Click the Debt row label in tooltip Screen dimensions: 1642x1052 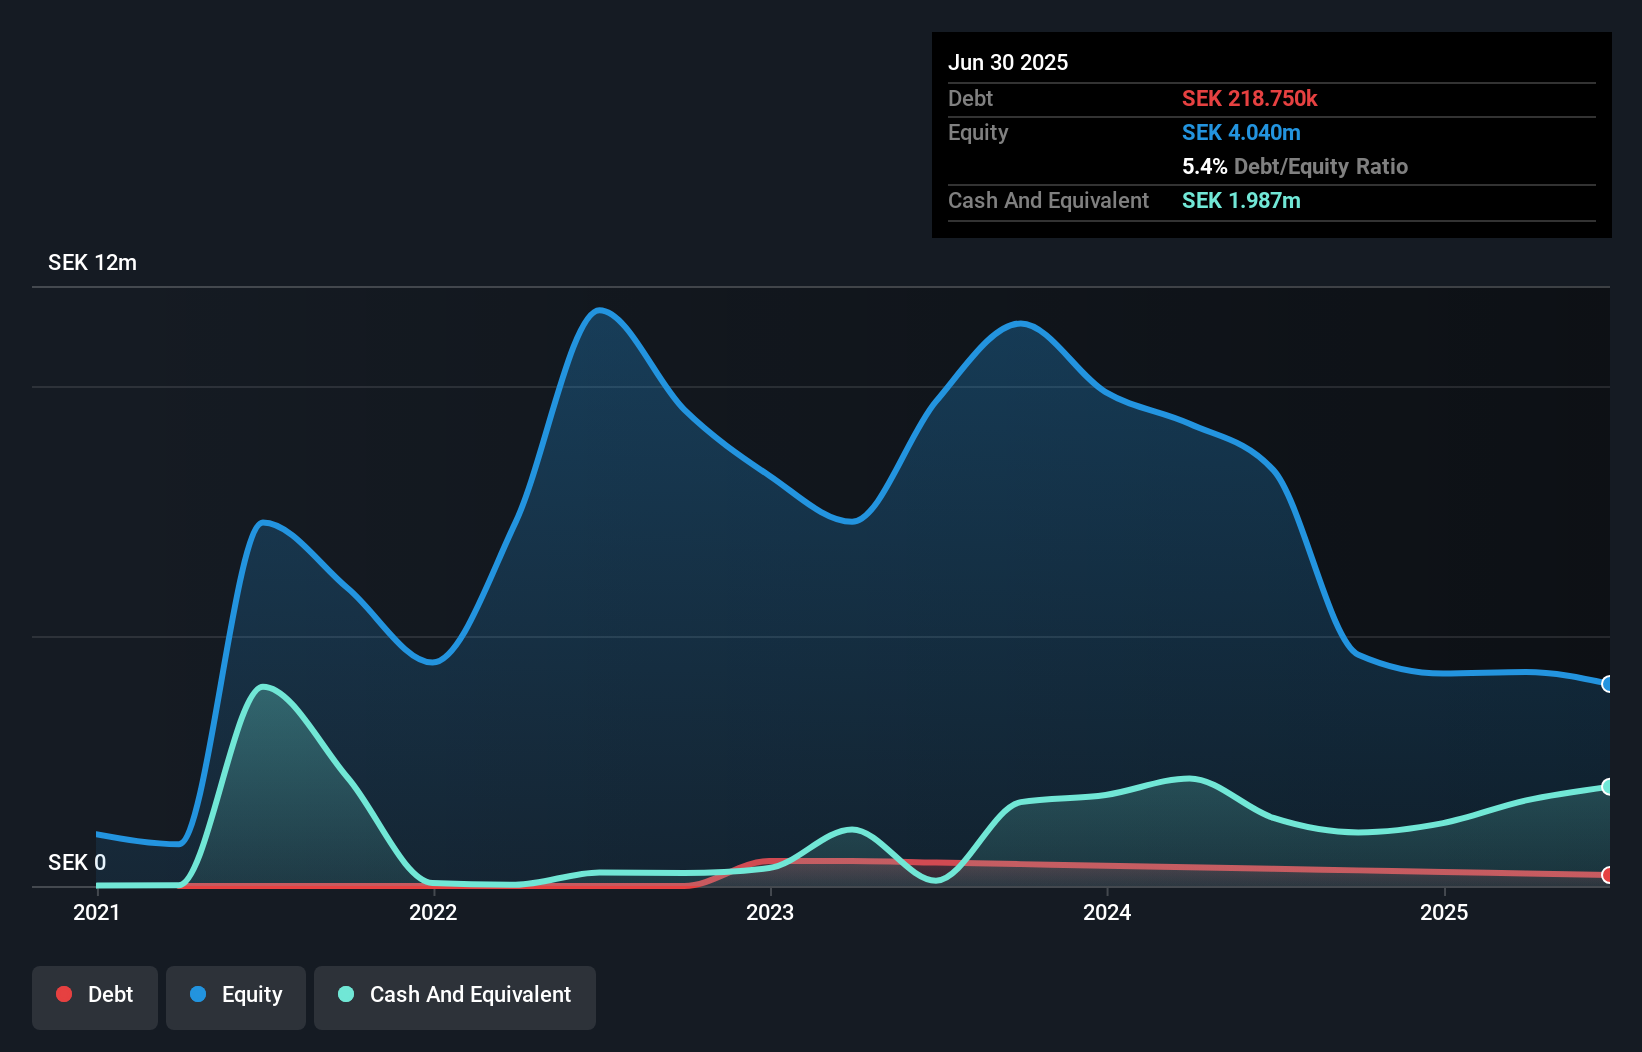[970, 98]
